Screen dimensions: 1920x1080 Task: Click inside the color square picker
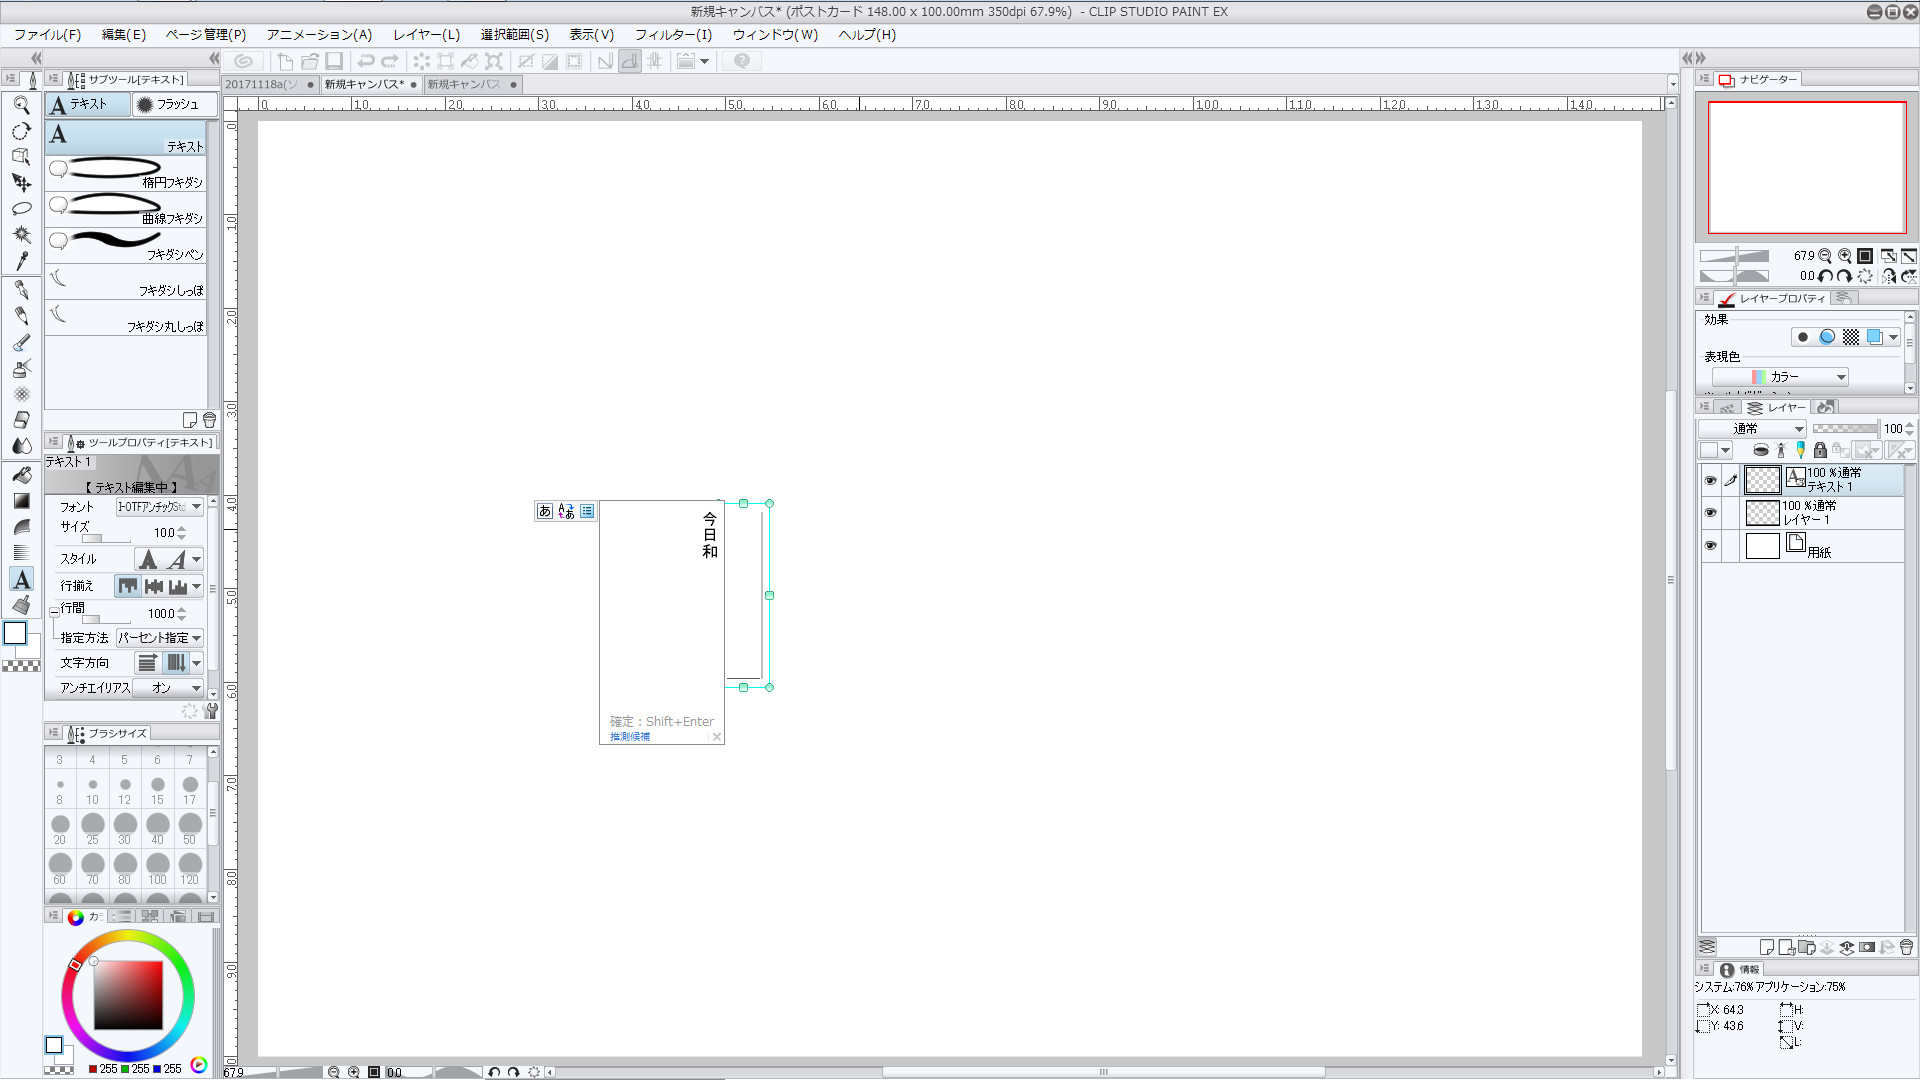pyautogui.click(x=128, y=995)
